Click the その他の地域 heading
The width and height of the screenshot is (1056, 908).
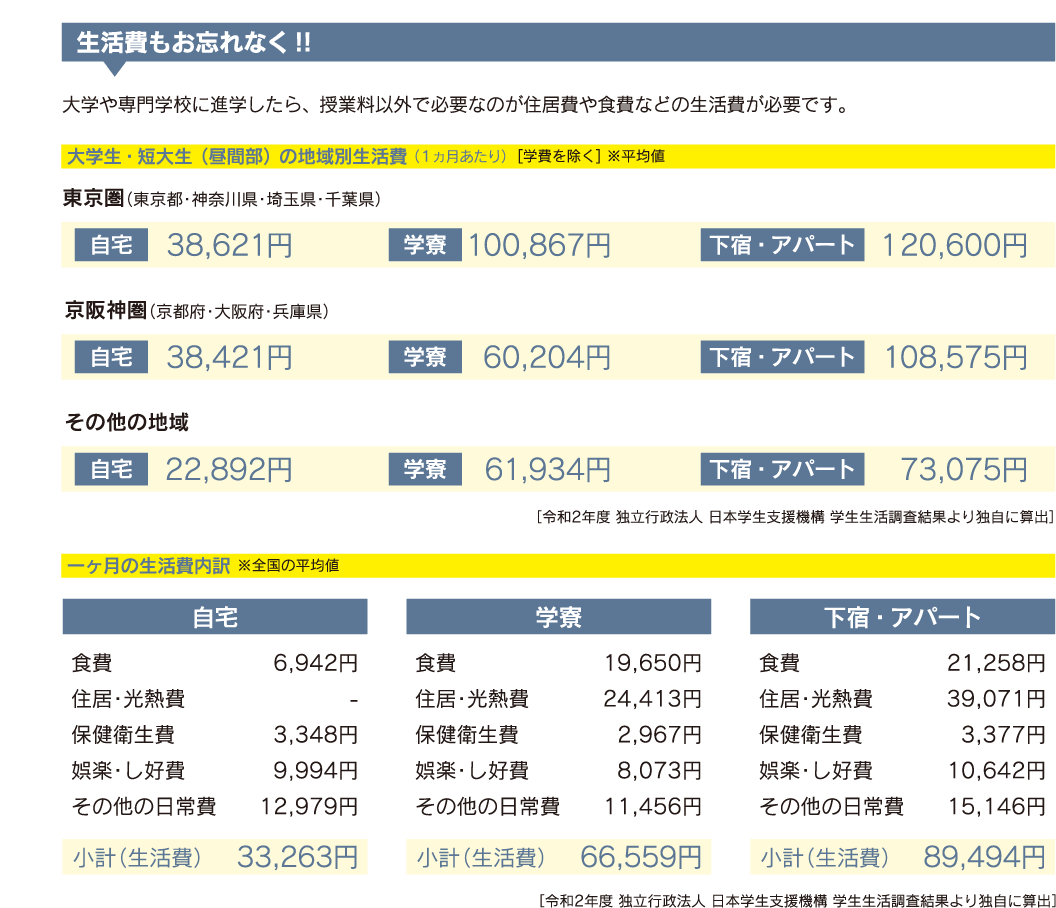(126, 423)
